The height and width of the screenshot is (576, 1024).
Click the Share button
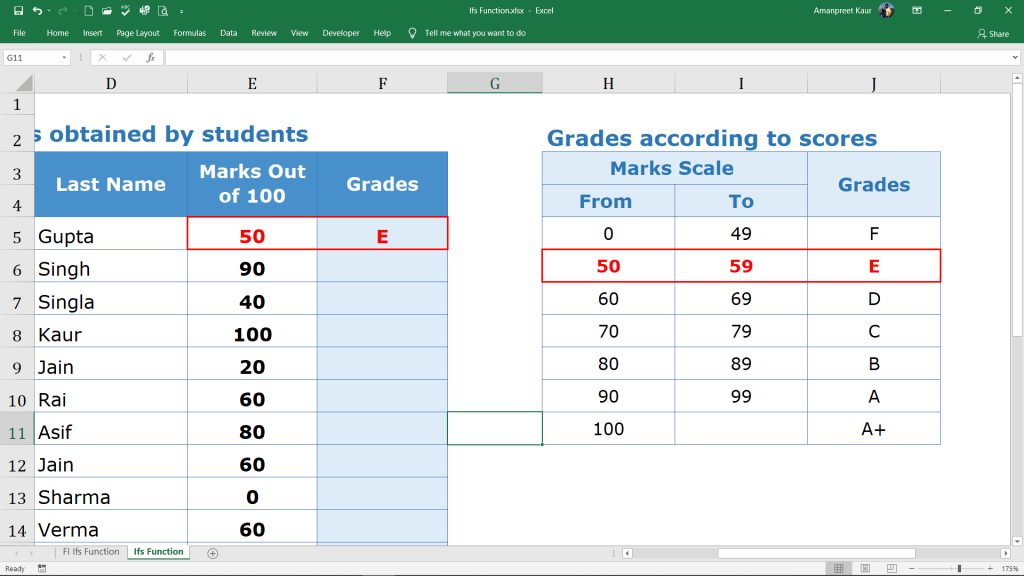point(991,32)
